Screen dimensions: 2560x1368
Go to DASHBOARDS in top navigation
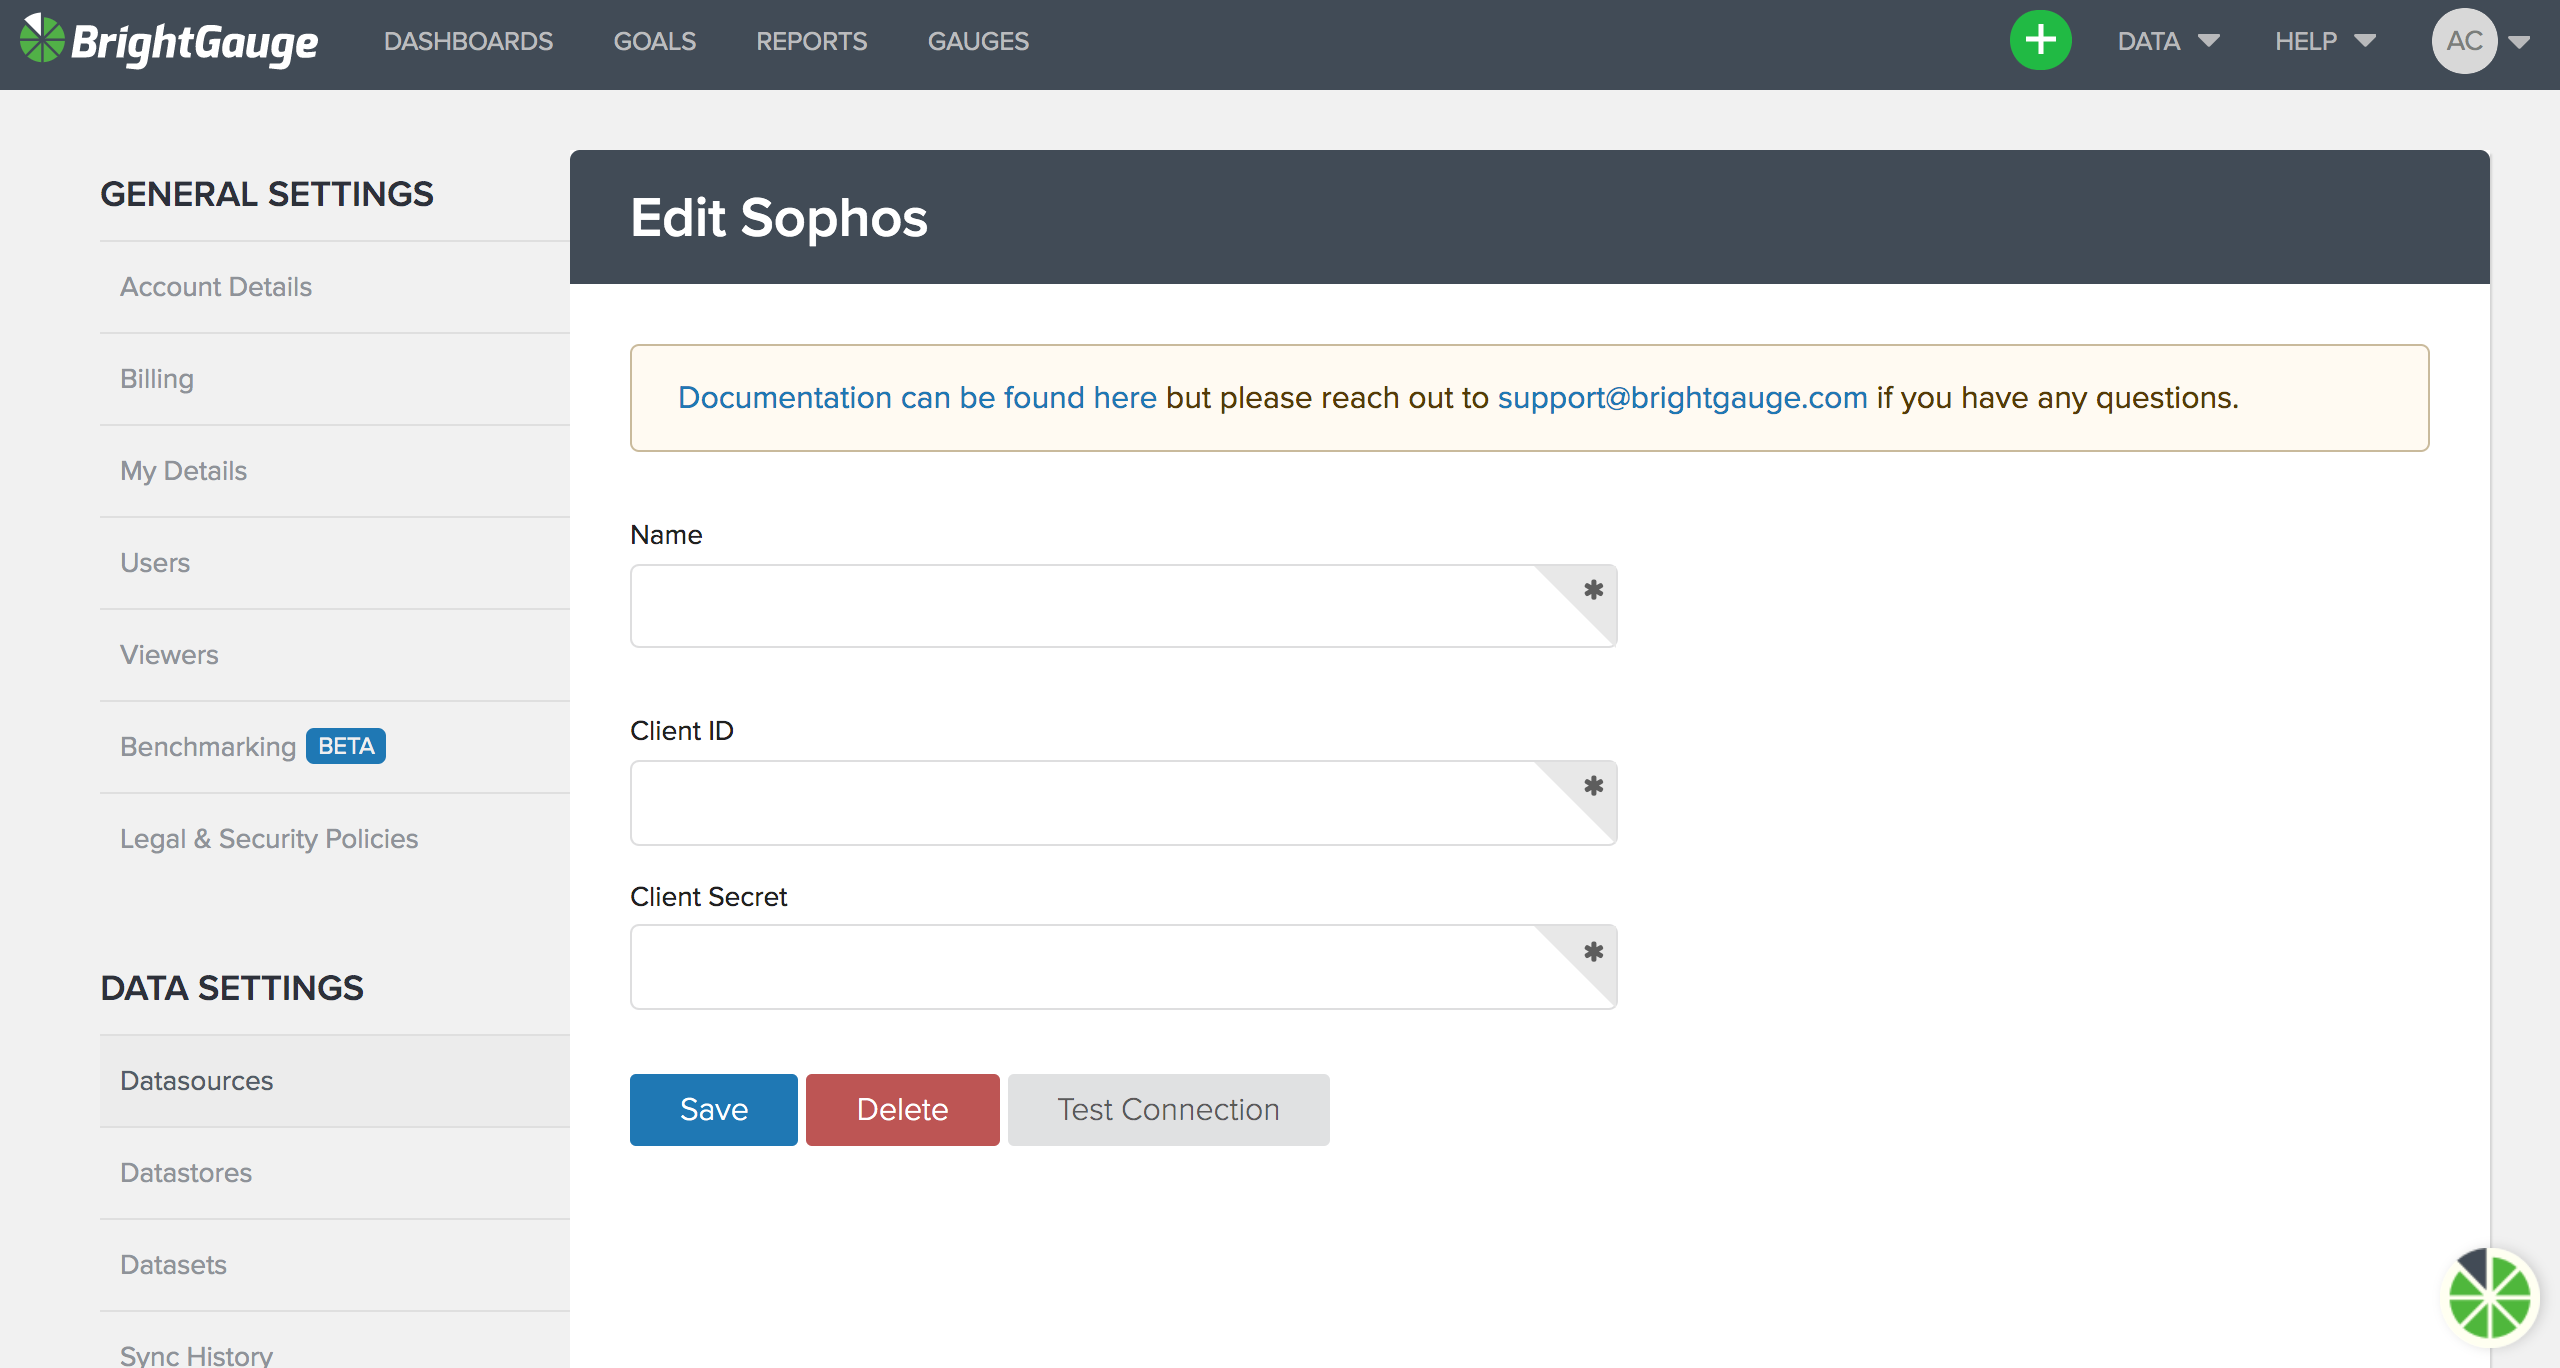coord(468,41)
